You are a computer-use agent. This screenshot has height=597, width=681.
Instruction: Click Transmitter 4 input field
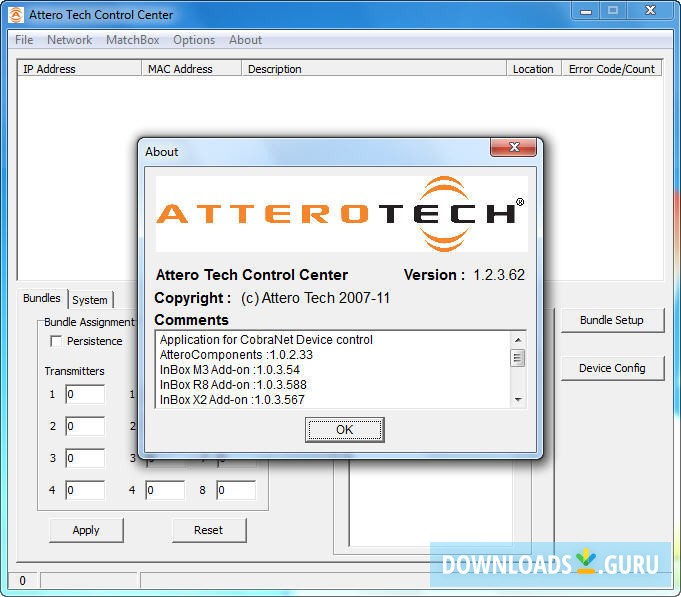[x=85, y=490]
